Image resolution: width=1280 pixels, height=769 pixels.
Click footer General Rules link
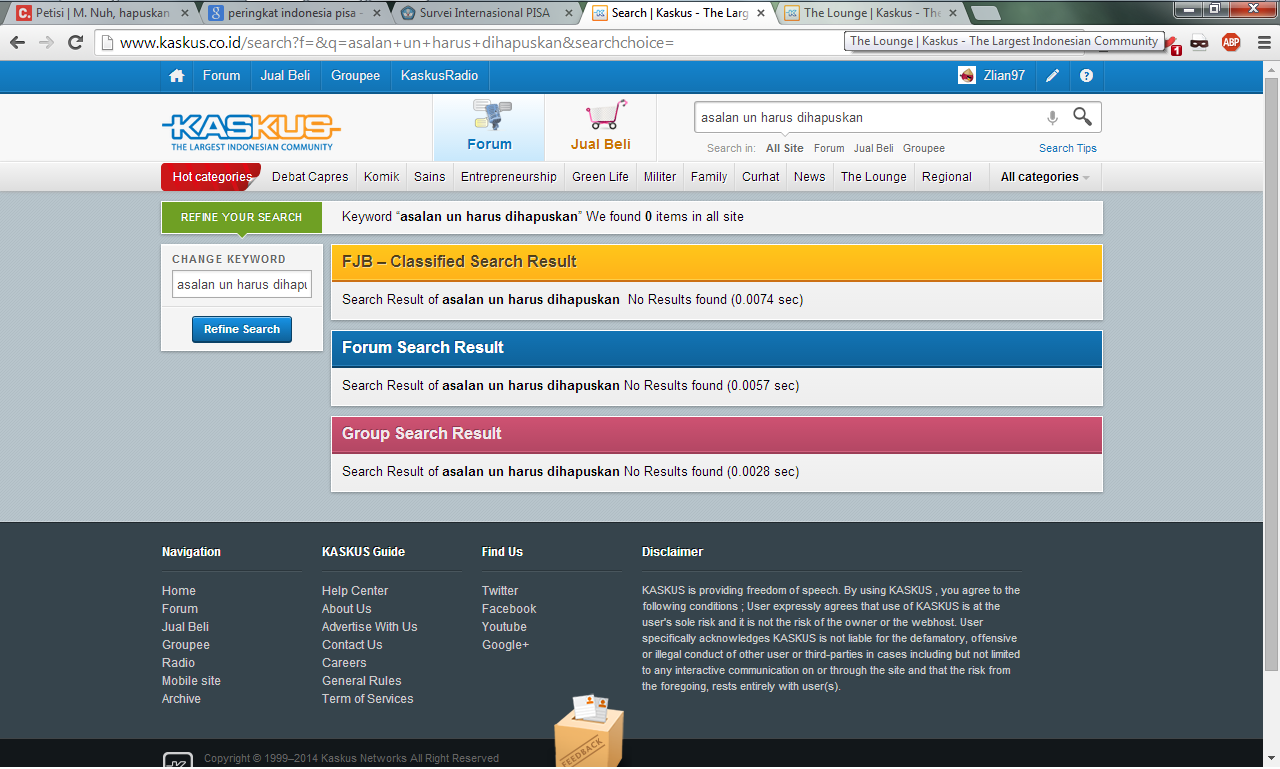(362, 681)
